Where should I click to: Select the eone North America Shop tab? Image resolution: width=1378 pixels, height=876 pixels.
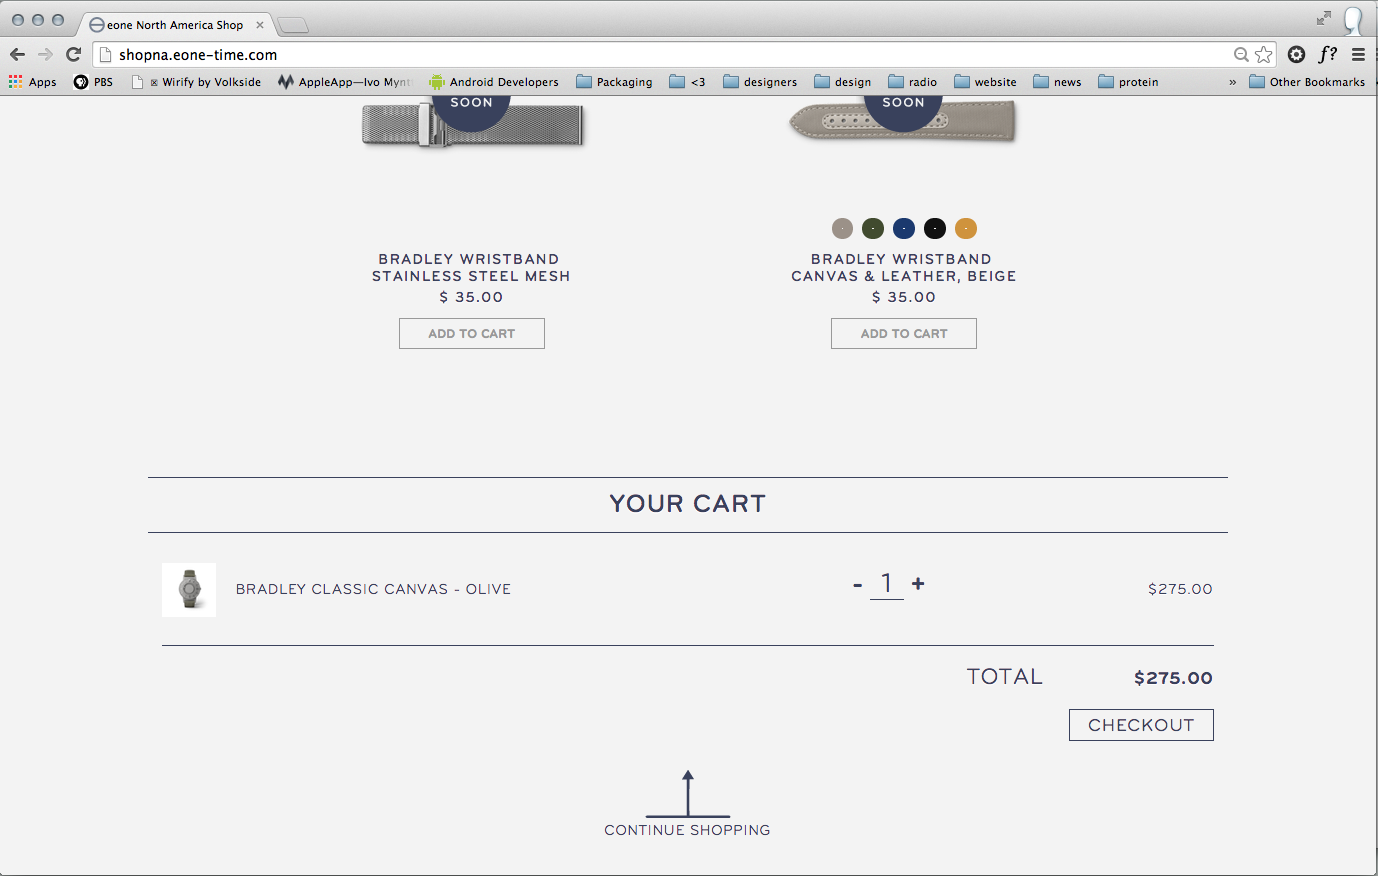[174, 25]
